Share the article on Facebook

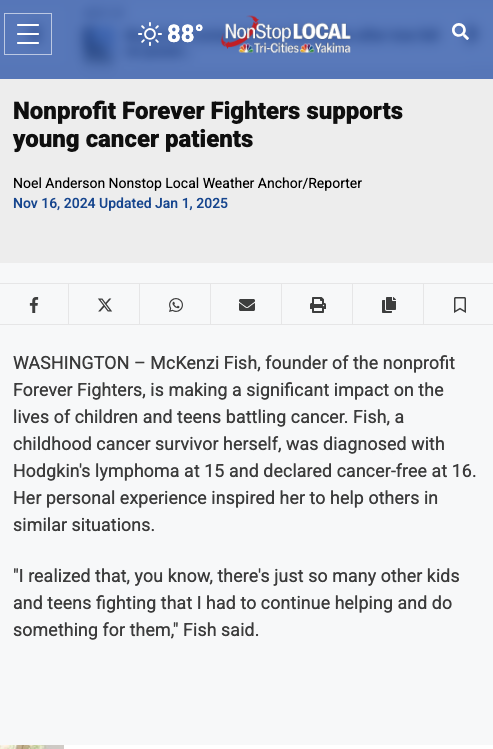click(x=34, y=305)
